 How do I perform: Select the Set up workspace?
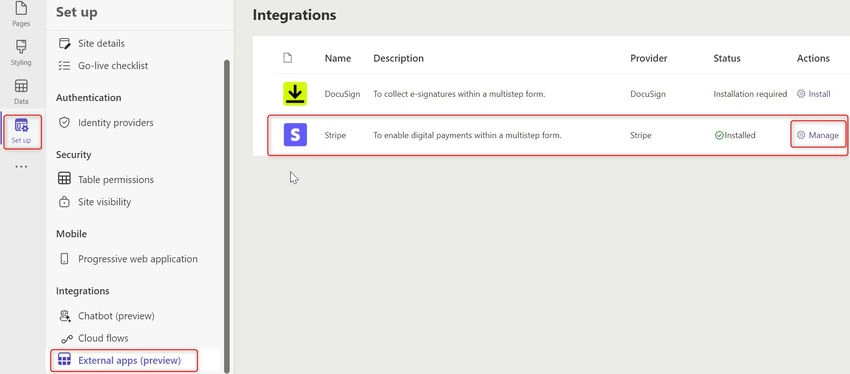pyautogui.click(x=22, y=132)
